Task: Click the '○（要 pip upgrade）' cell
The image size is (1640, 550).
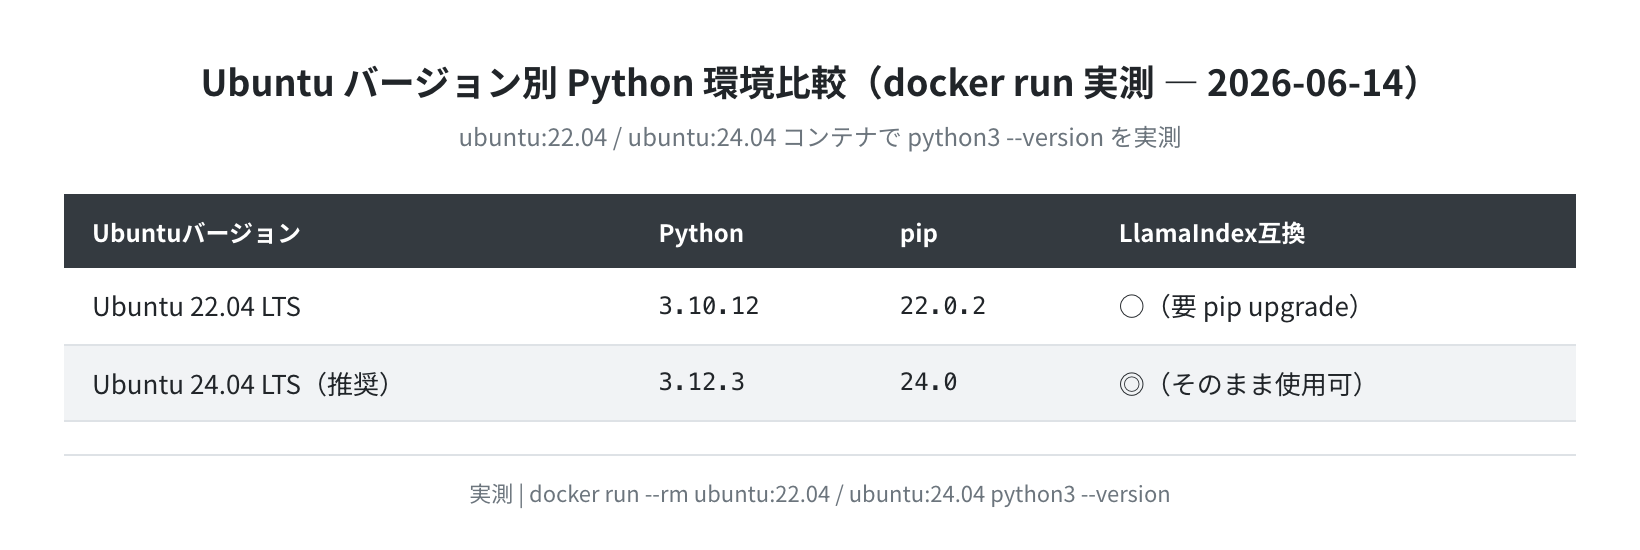Action: point(1333,306)
